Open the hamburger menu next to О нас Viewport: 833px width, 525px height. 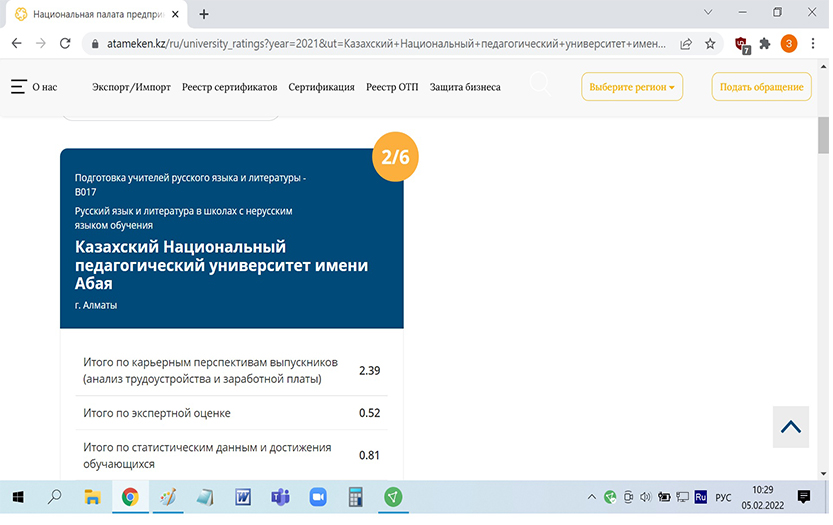18,87
